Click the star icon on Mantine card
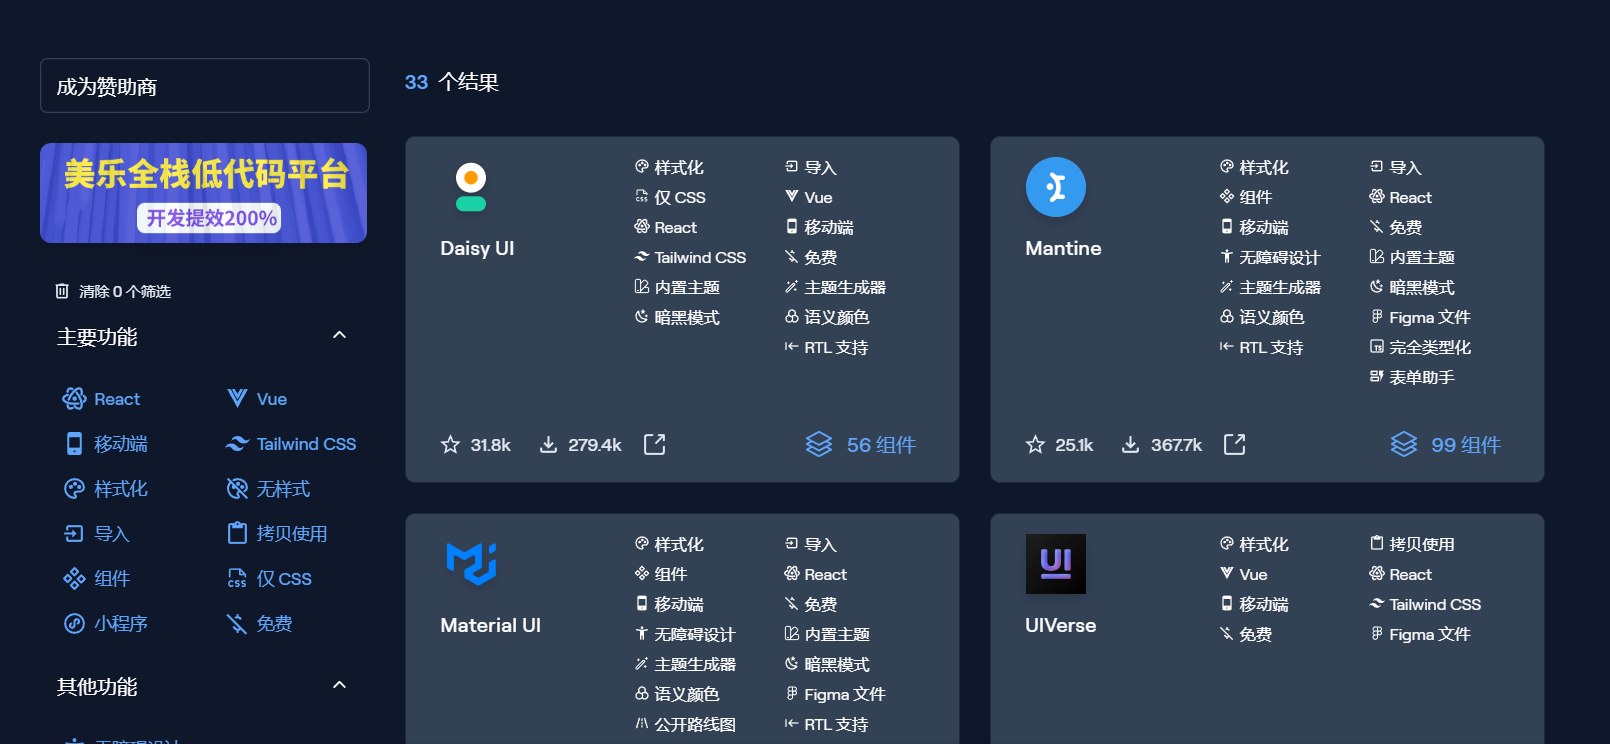 click(x=1035, y=444)
